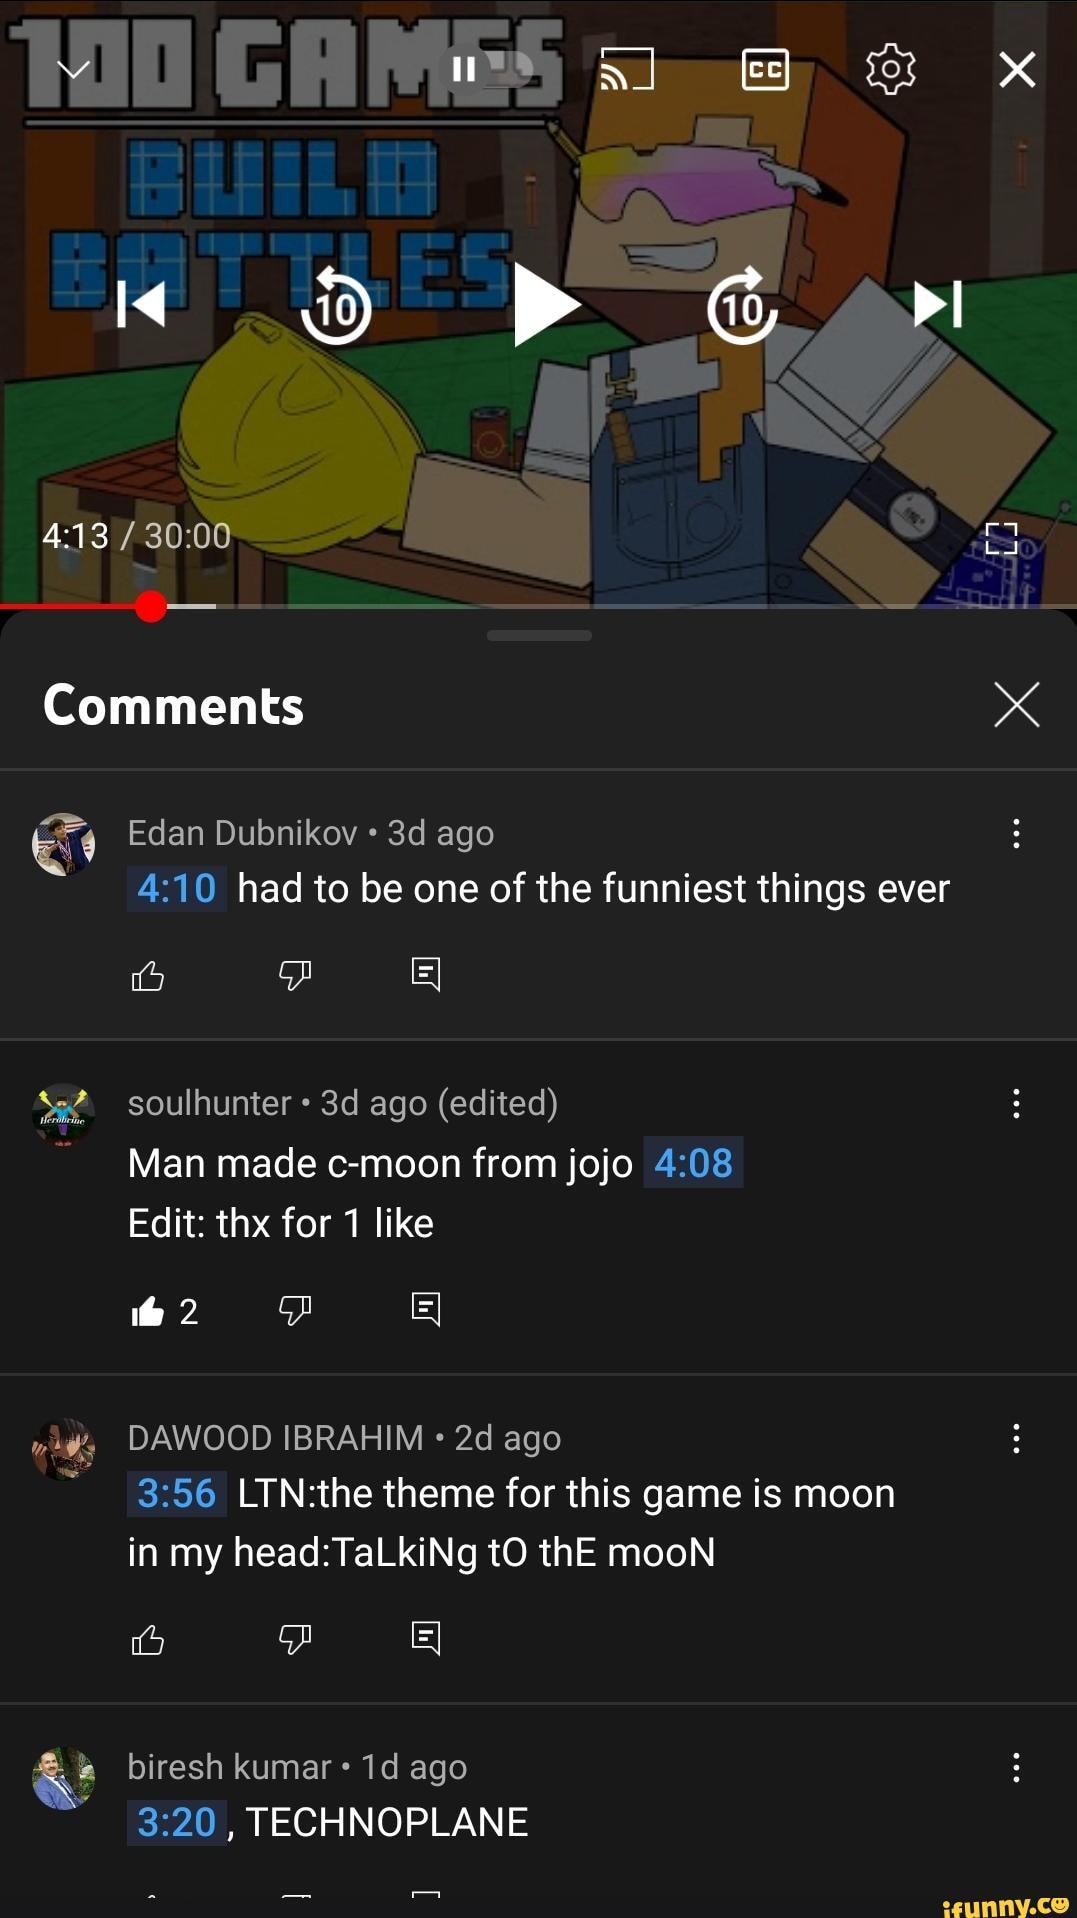Like Edan Dubnikov's comment
Screen dimensions: 1077x1918
tap(147, 974)
